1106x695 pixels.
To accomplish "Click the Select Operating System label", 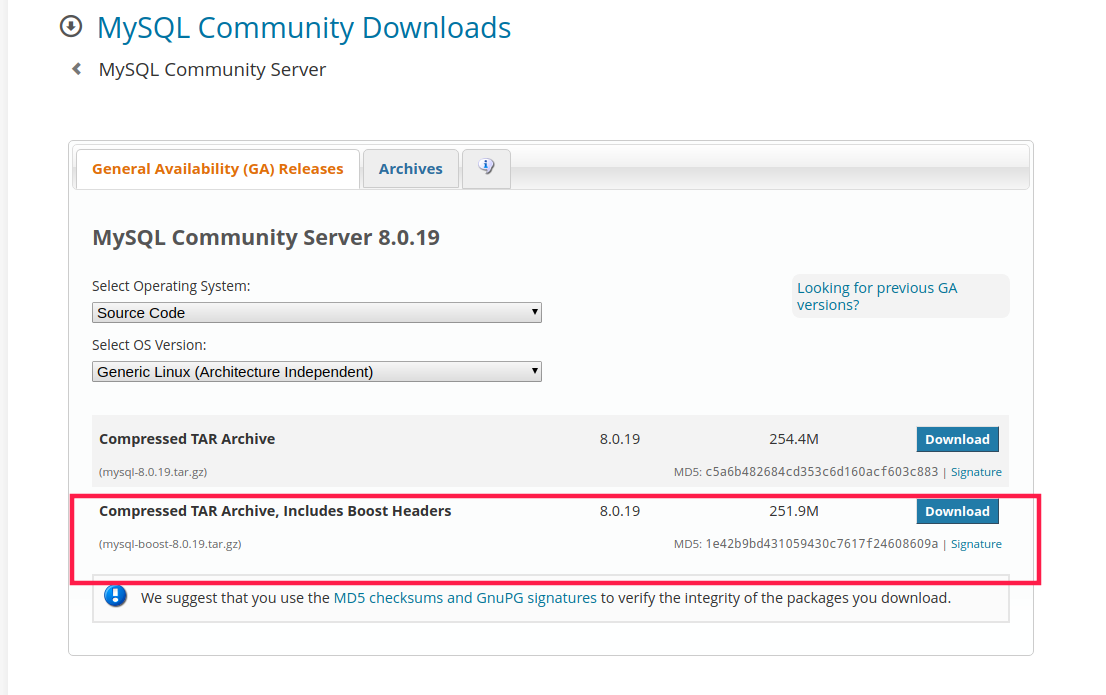I will [171, 286].
